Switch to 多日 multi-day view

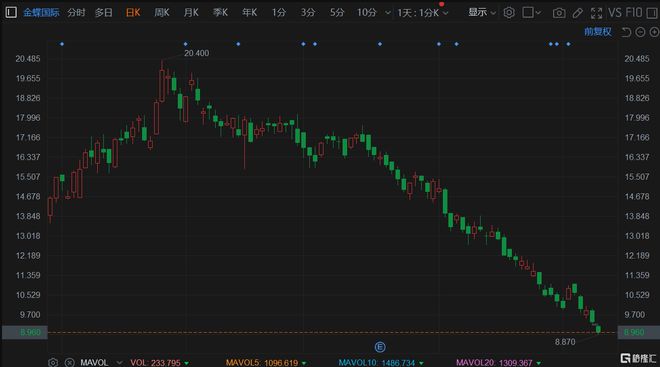[x=104, y=13]
